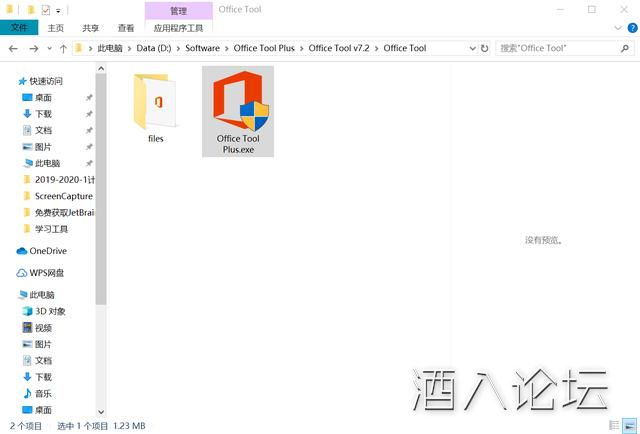This screenshot has width=640, height=434.
Task: Select the Office Tool Plus.exe icon
Action: click(238, 112)
